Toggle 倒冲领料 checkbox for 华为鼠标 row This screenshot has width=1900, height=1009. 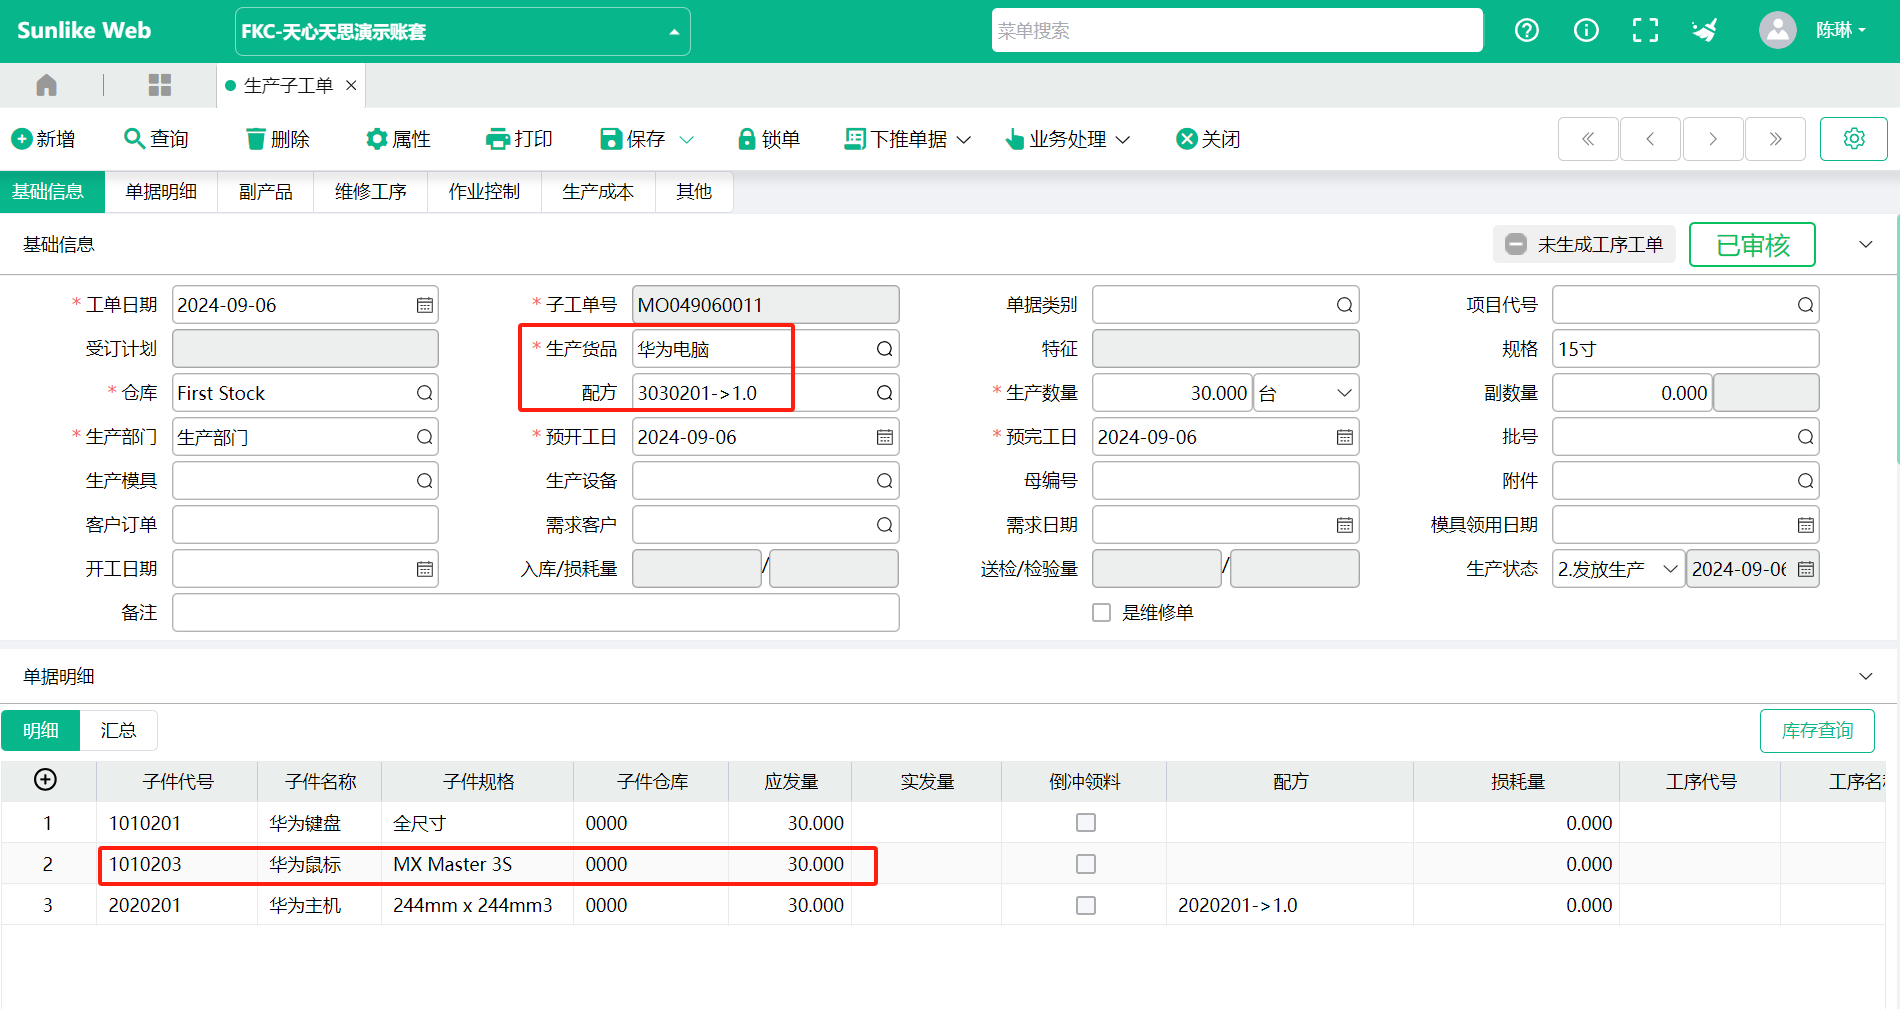coord(1085,863)
